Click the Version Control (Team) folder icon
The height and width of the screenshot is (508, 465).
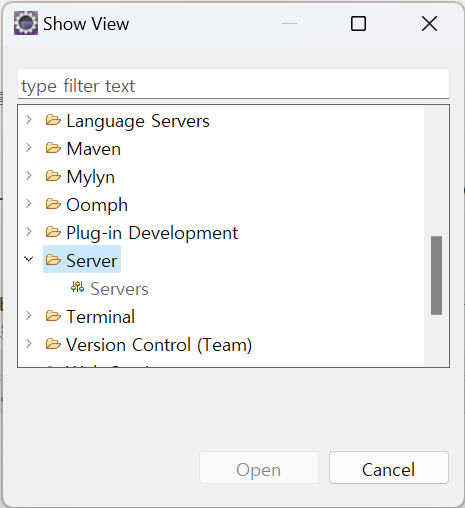(53, 344)
